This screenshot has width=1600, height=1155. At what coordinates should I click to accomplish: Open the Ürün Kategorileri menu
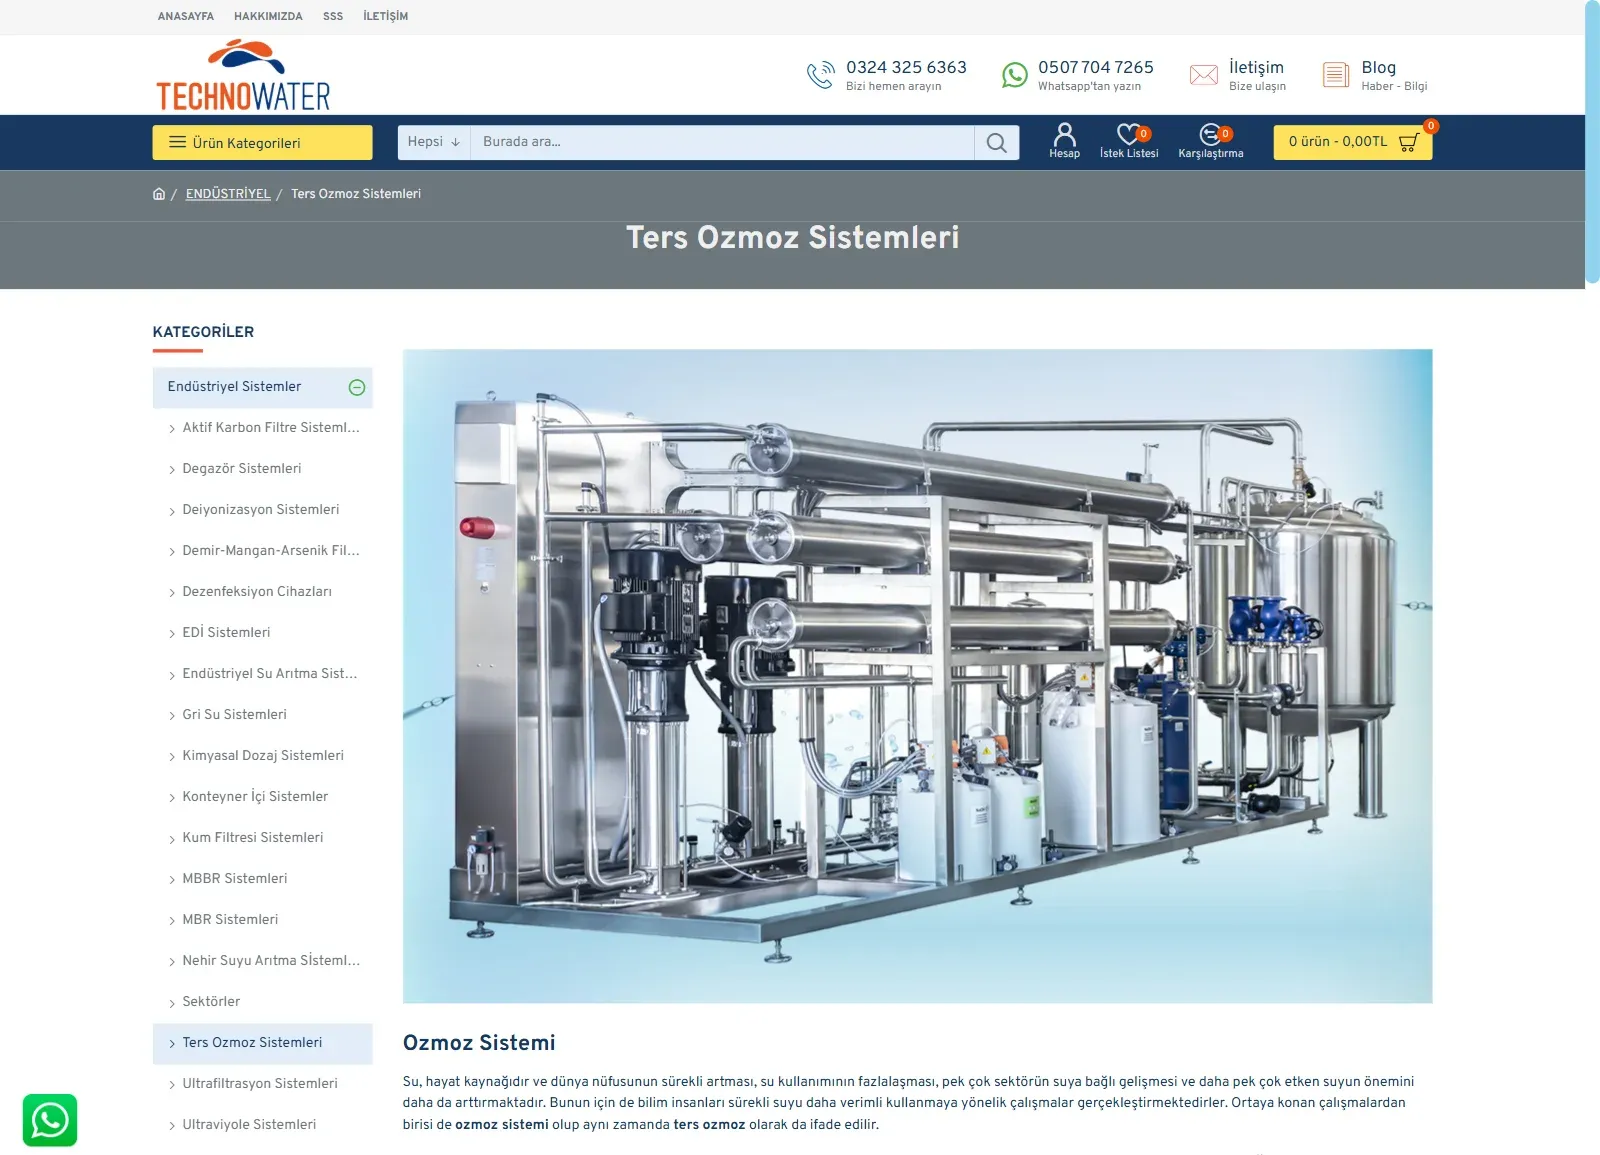pyautogui.click(x=262, y=142)
